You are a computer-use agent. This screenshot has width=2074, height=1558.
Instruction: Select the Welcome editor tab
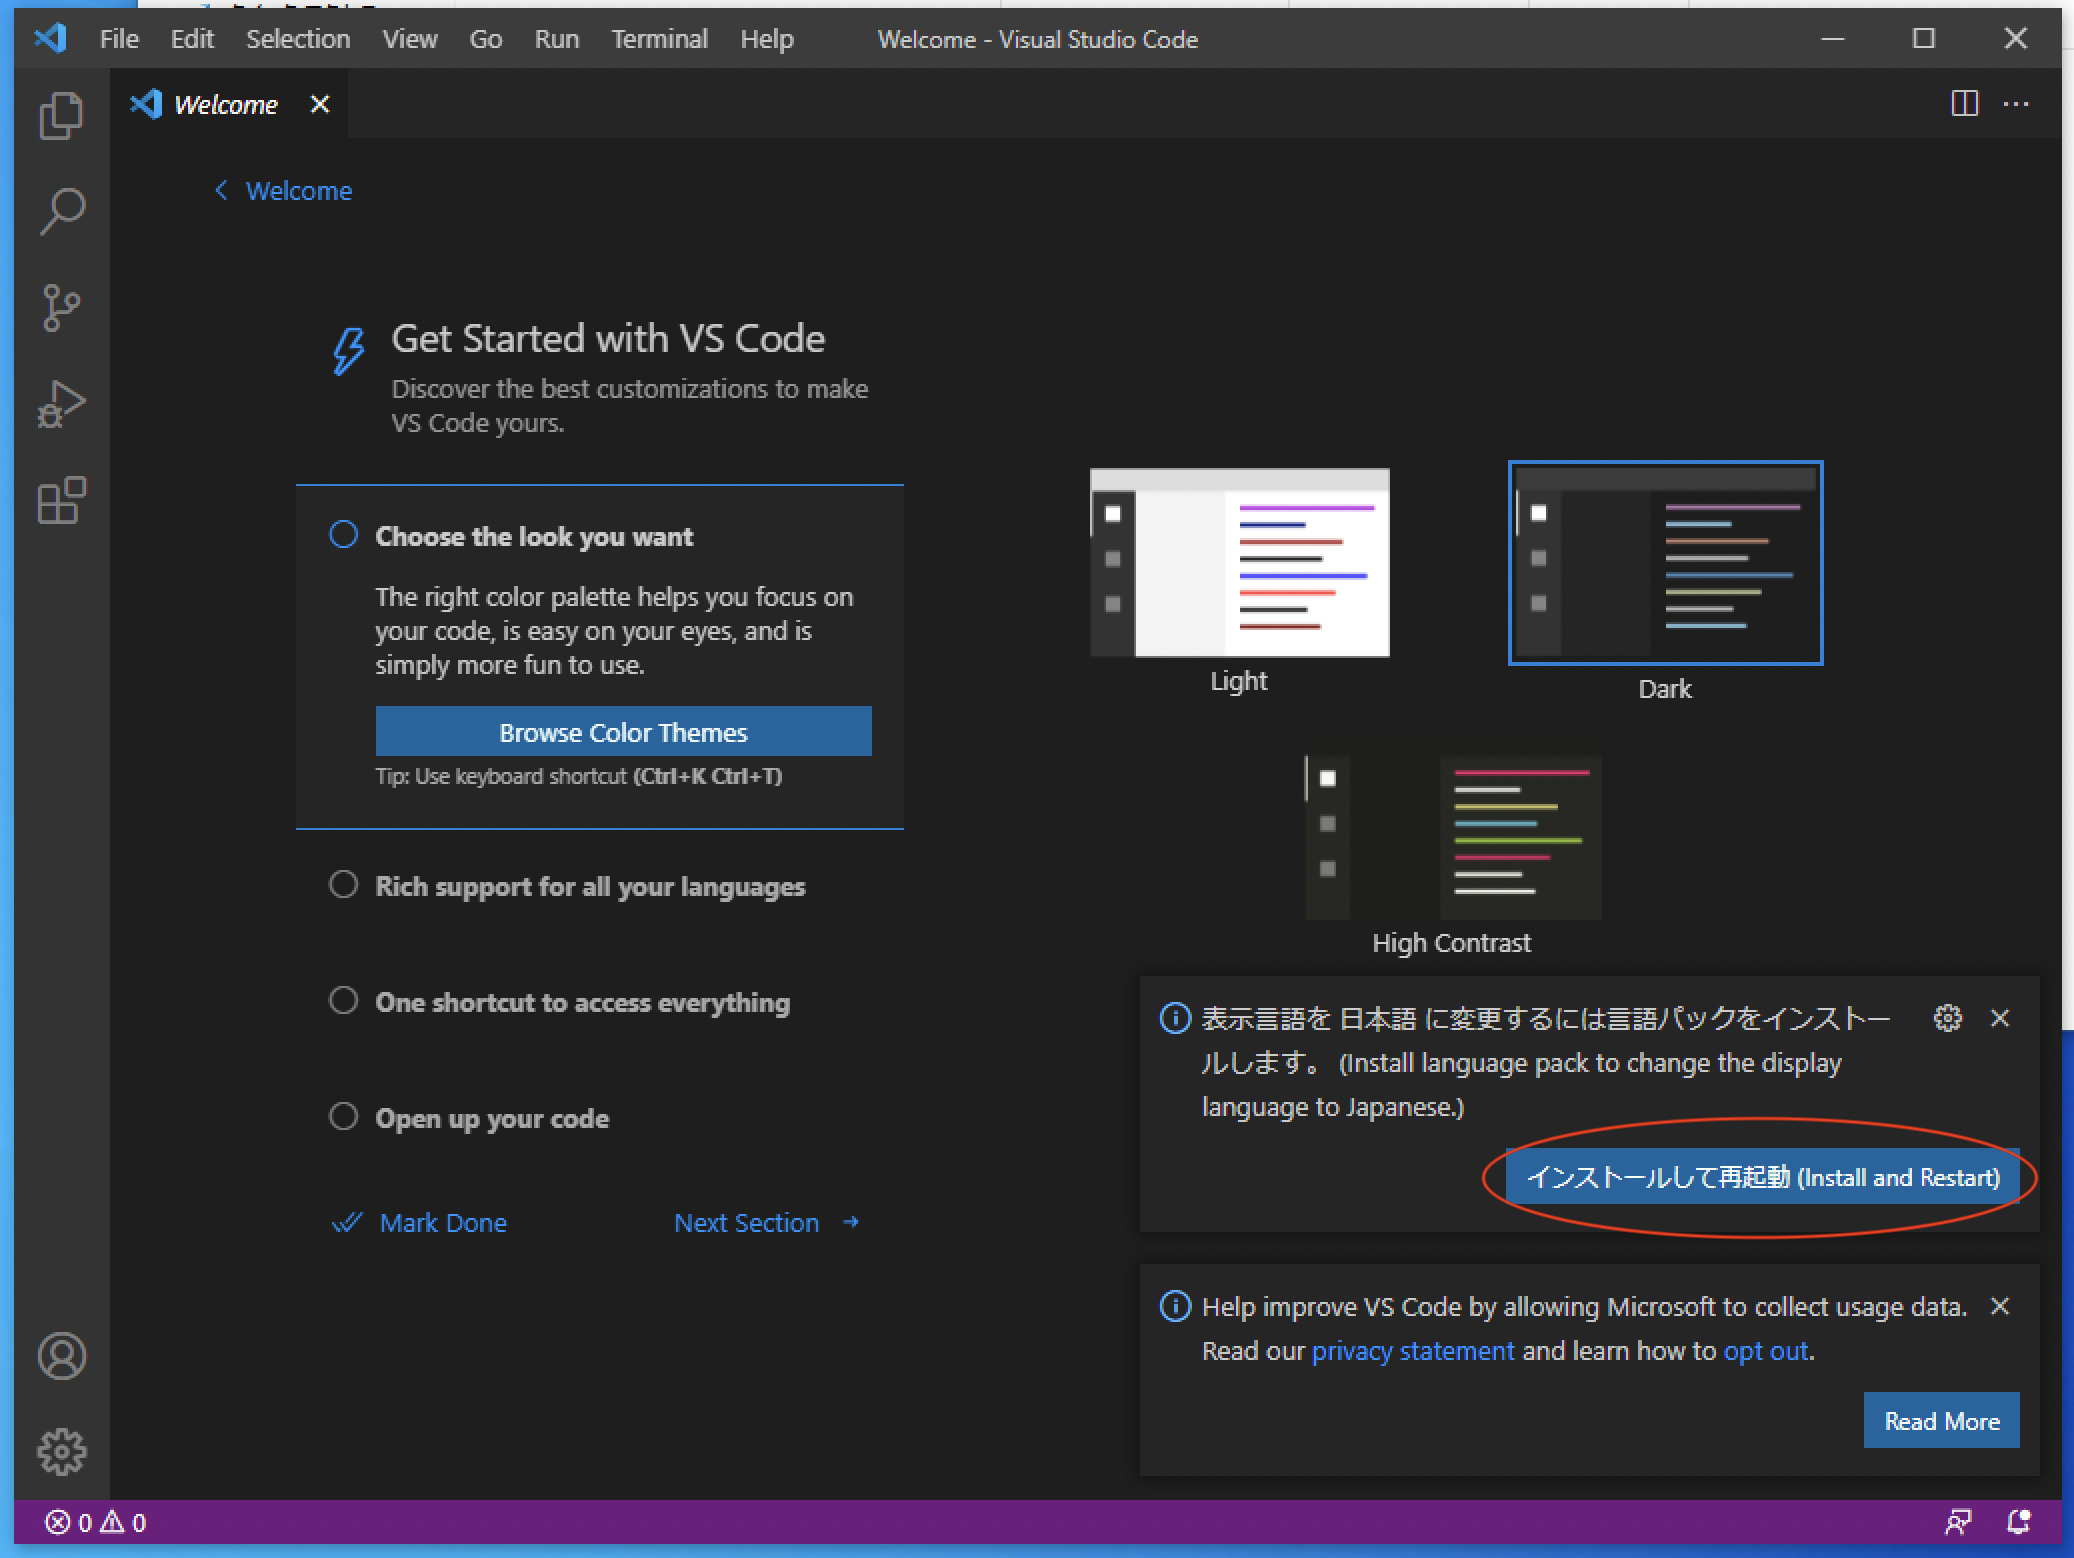click(x=228, y=104)
